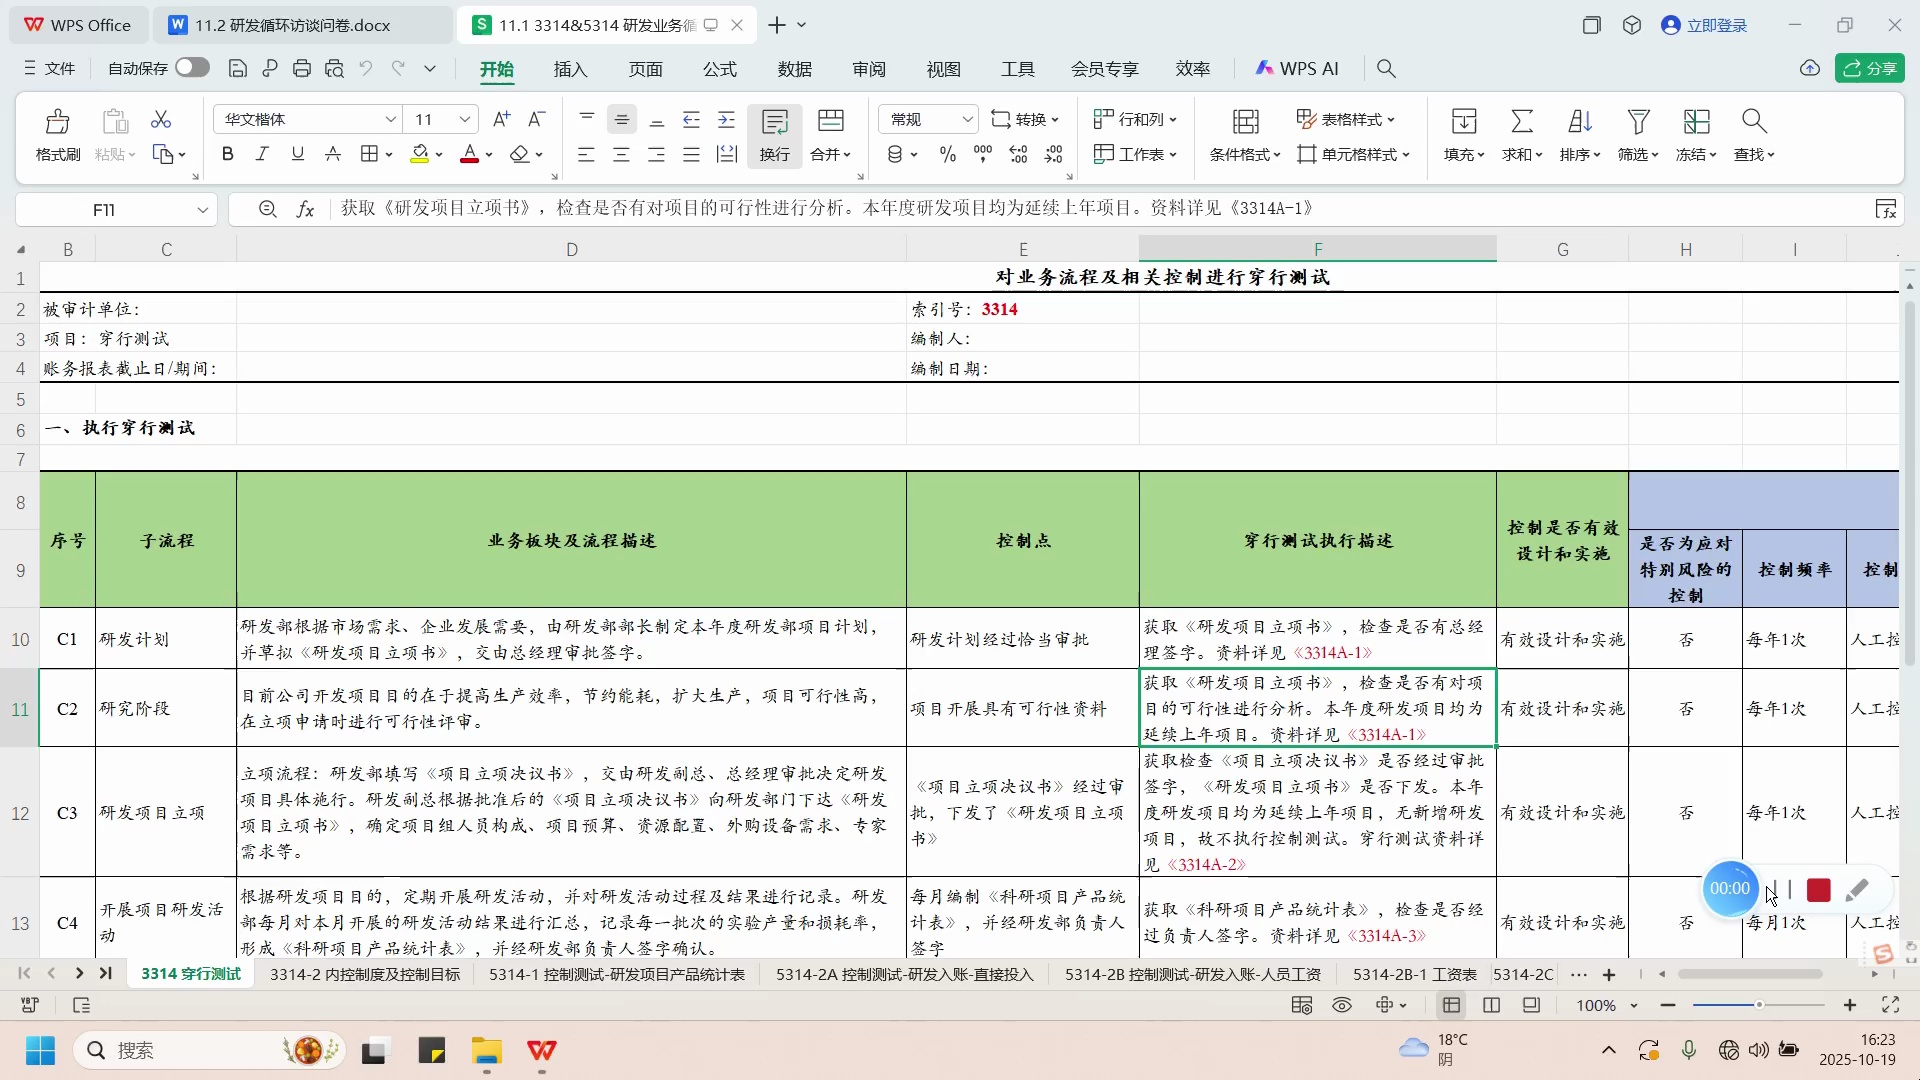Open the font name dropdown
The height and width of the screenshot is (1080, 1920).
pos(390,119)
